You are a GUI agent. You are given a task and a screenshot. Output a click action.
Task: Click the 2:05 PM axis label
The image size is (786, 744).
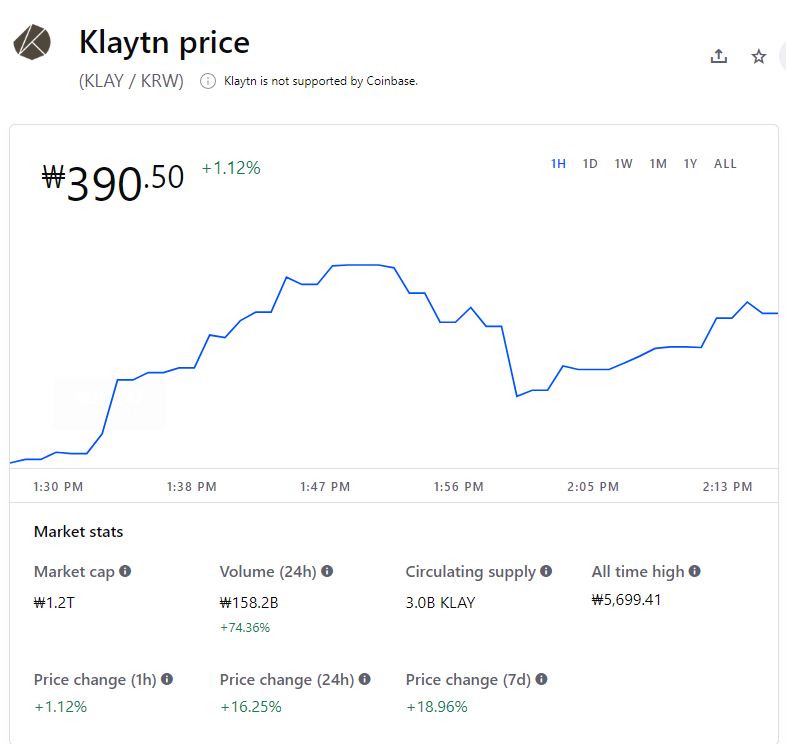[x=593, y=487]
